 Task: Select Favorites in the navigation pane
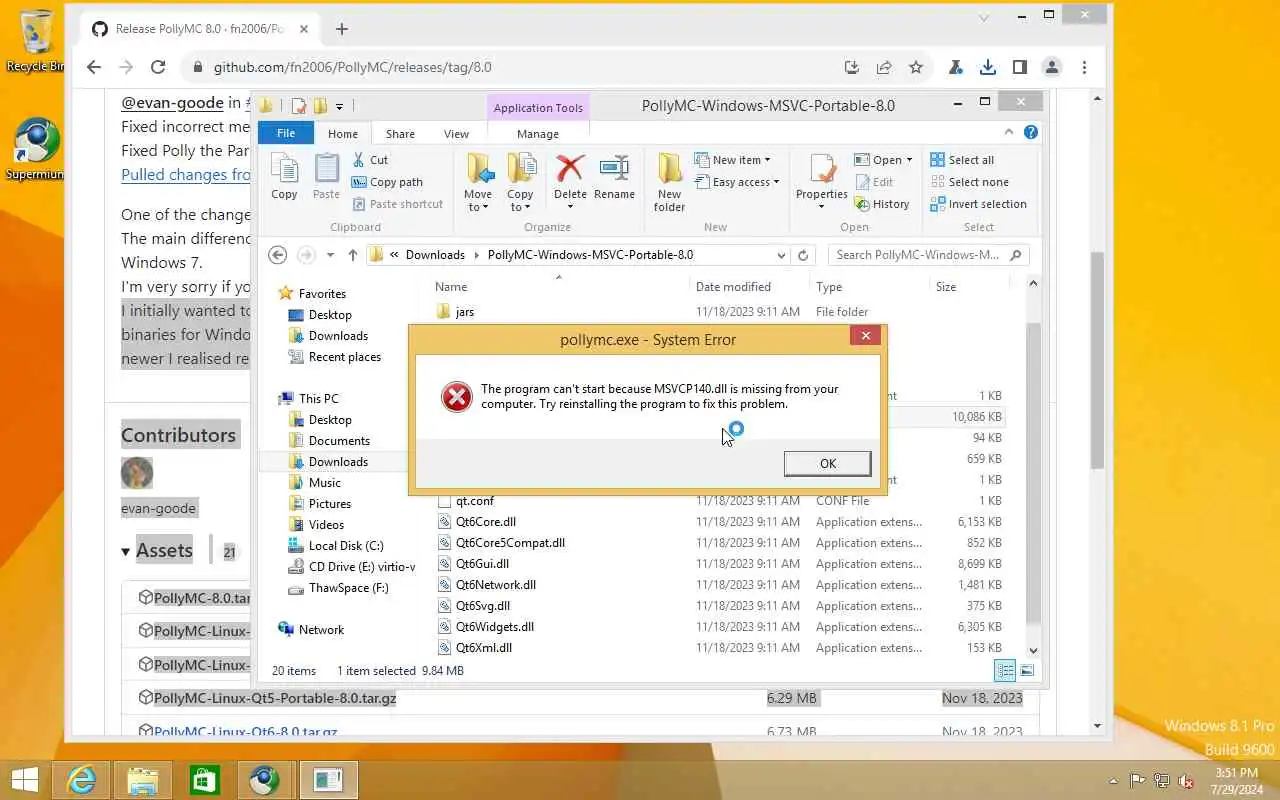tap(322, 294)
